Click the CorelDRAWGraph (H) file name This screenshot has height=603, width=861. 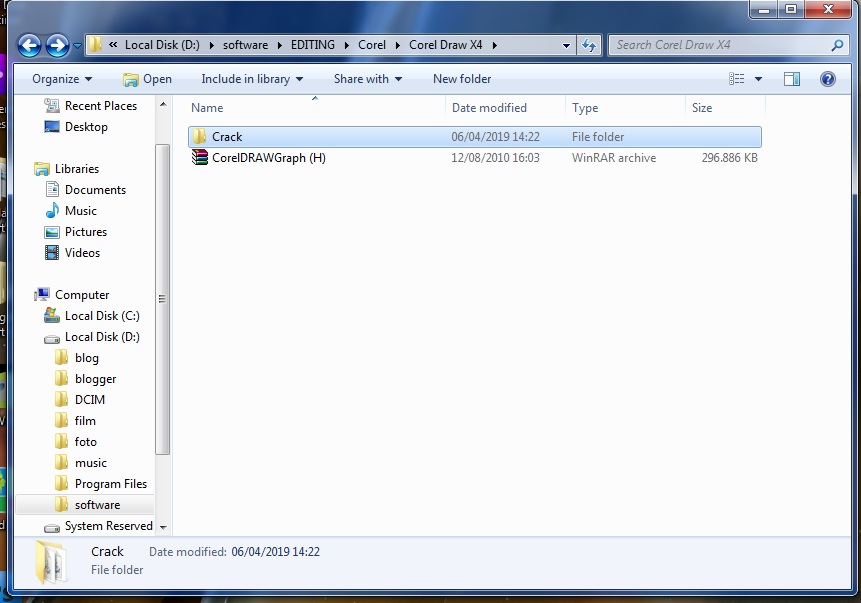click(x=269, y=158)
